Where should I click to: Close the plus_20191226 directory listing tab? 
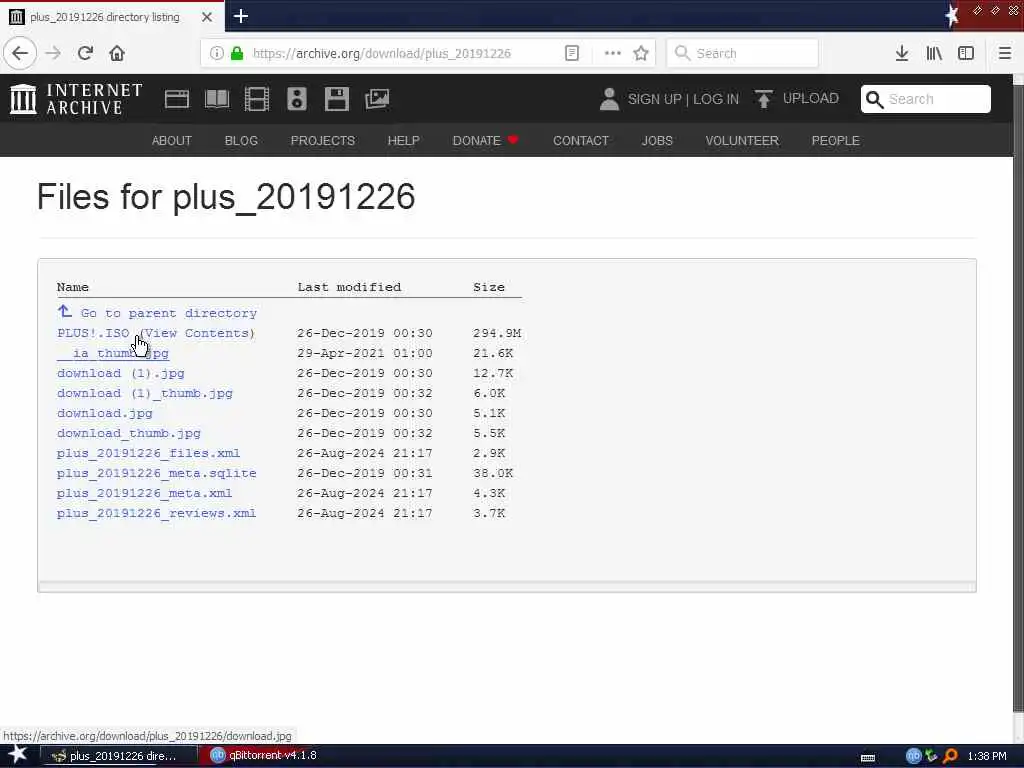pos(207,17)
